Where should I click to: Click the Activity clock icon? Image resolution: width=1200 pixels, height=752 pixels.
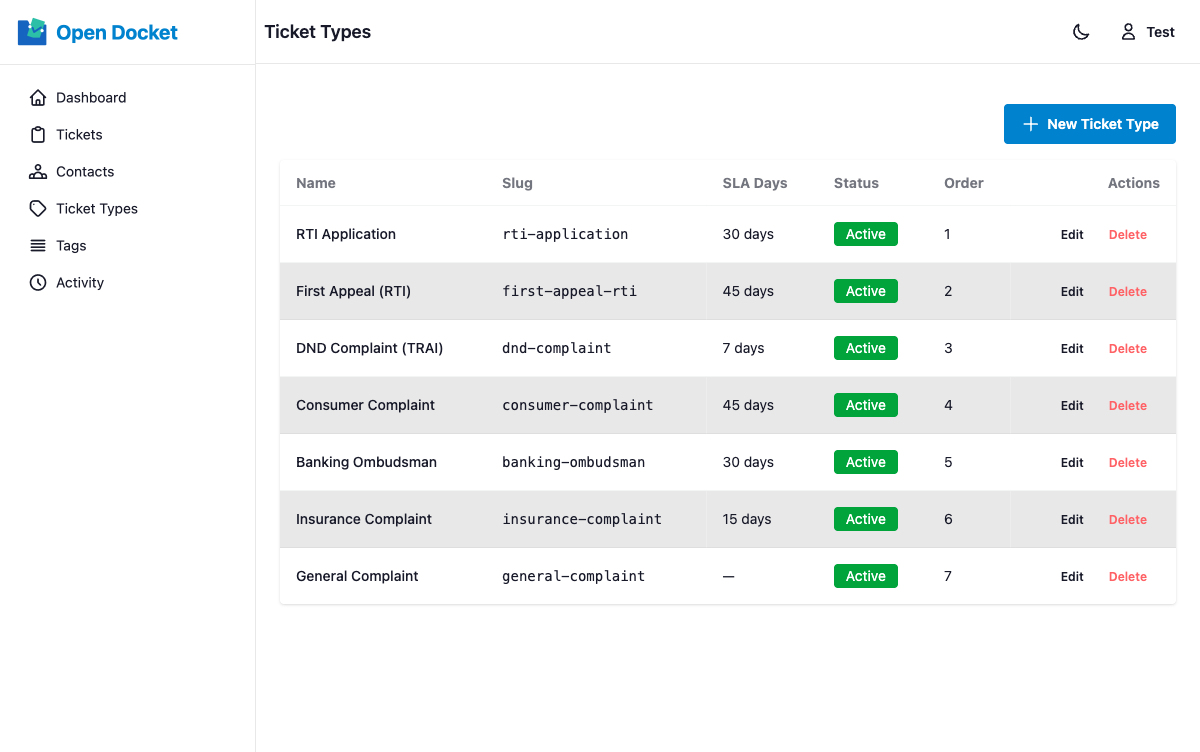(x=37, y=282)
